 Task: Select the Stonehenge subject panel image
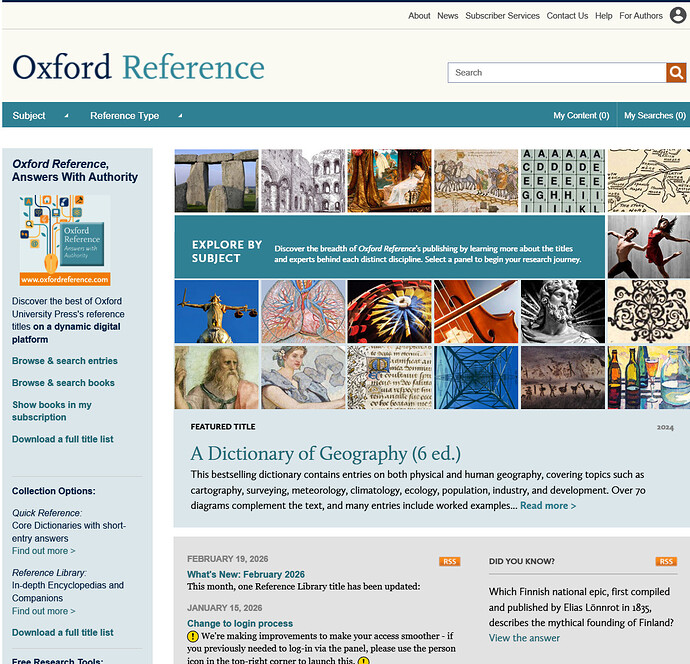click(216, 181)
